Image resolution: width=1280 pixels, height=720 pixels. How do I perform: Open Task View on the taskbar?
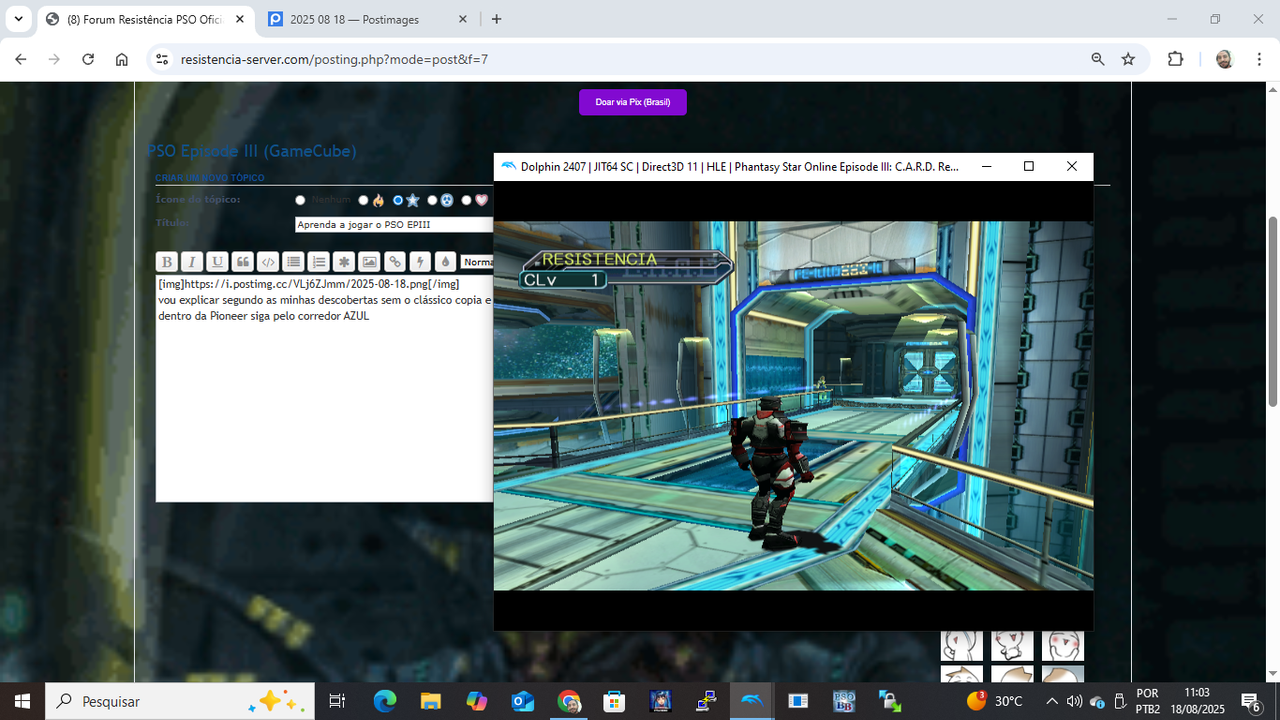337,701
